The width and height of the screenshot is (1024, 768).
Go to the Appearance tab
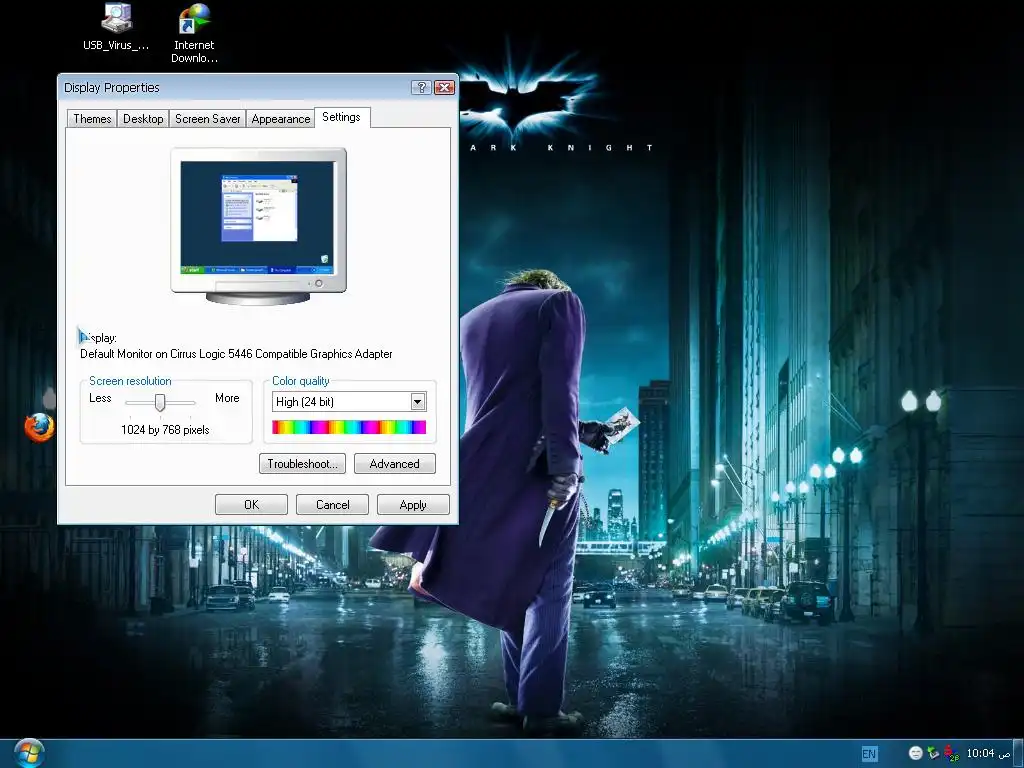point(281,119)
